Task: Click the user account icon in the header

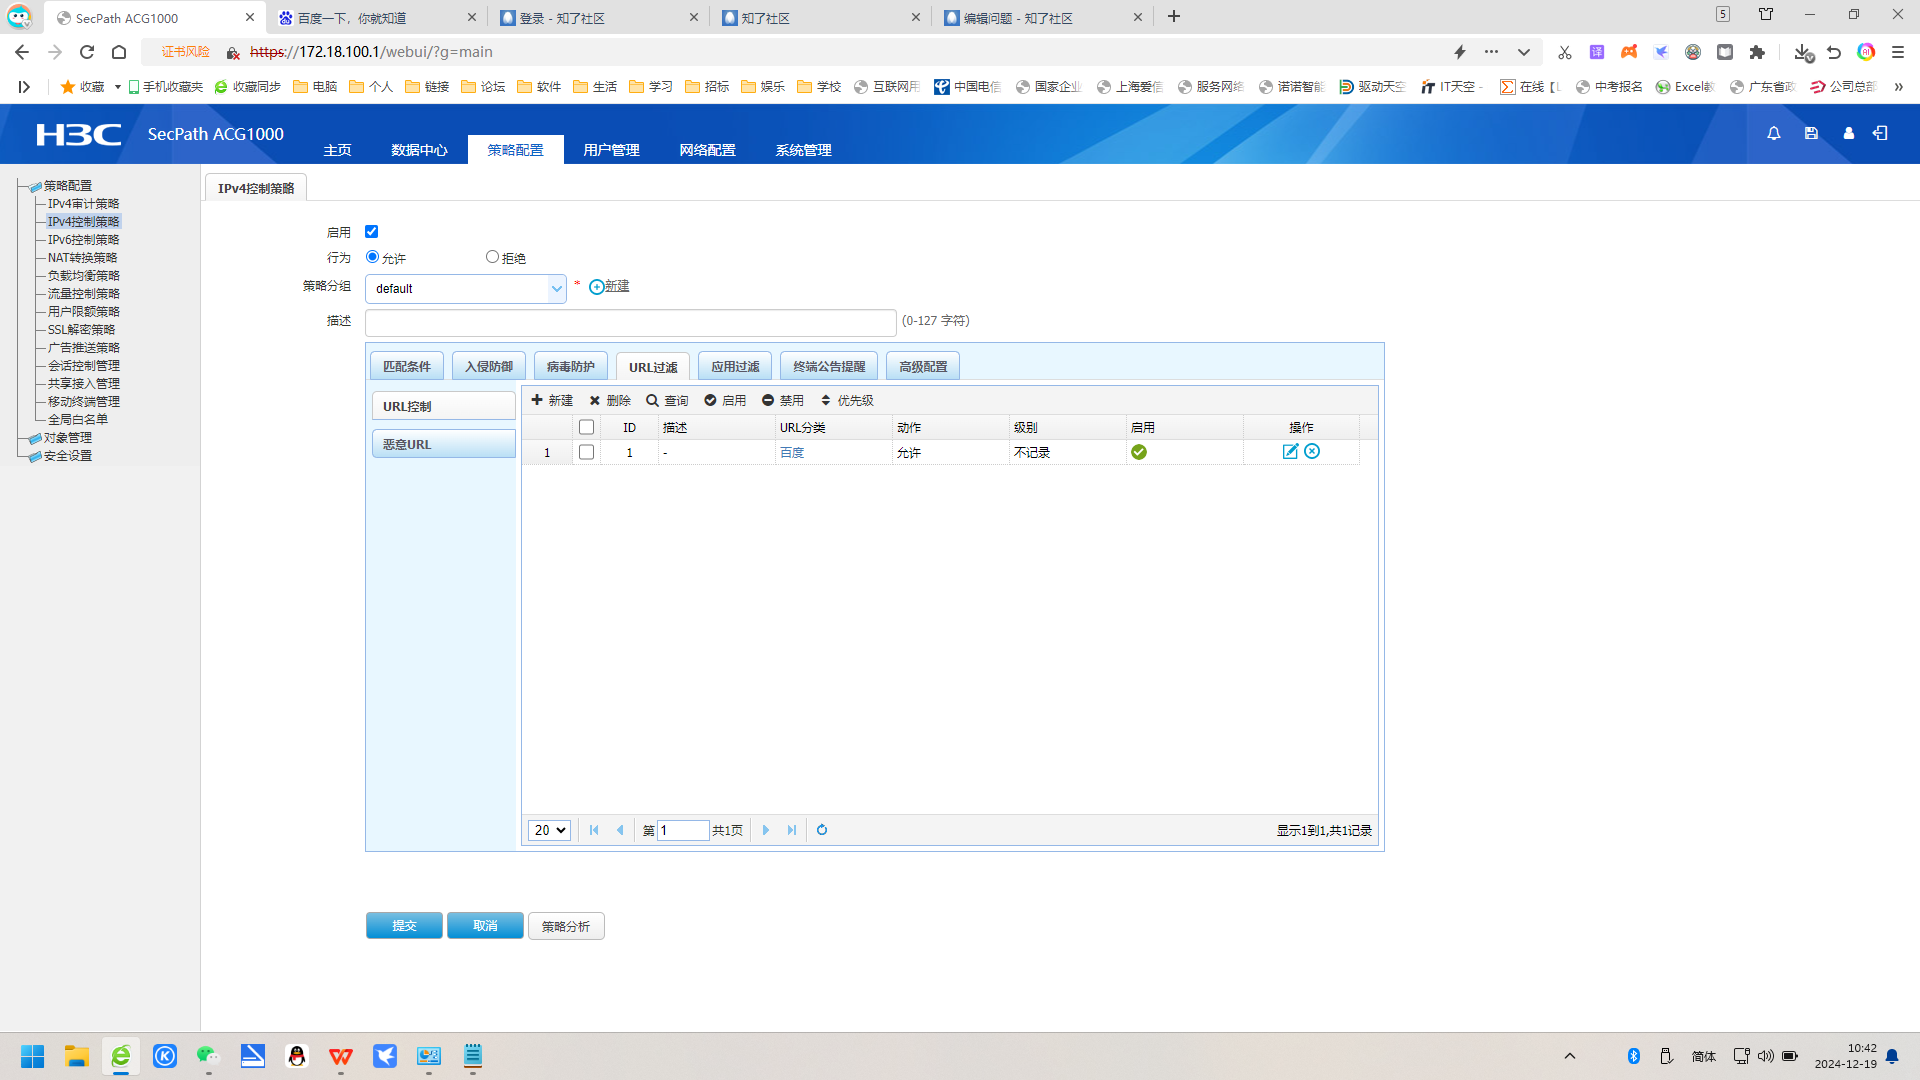Action: 1848,133
